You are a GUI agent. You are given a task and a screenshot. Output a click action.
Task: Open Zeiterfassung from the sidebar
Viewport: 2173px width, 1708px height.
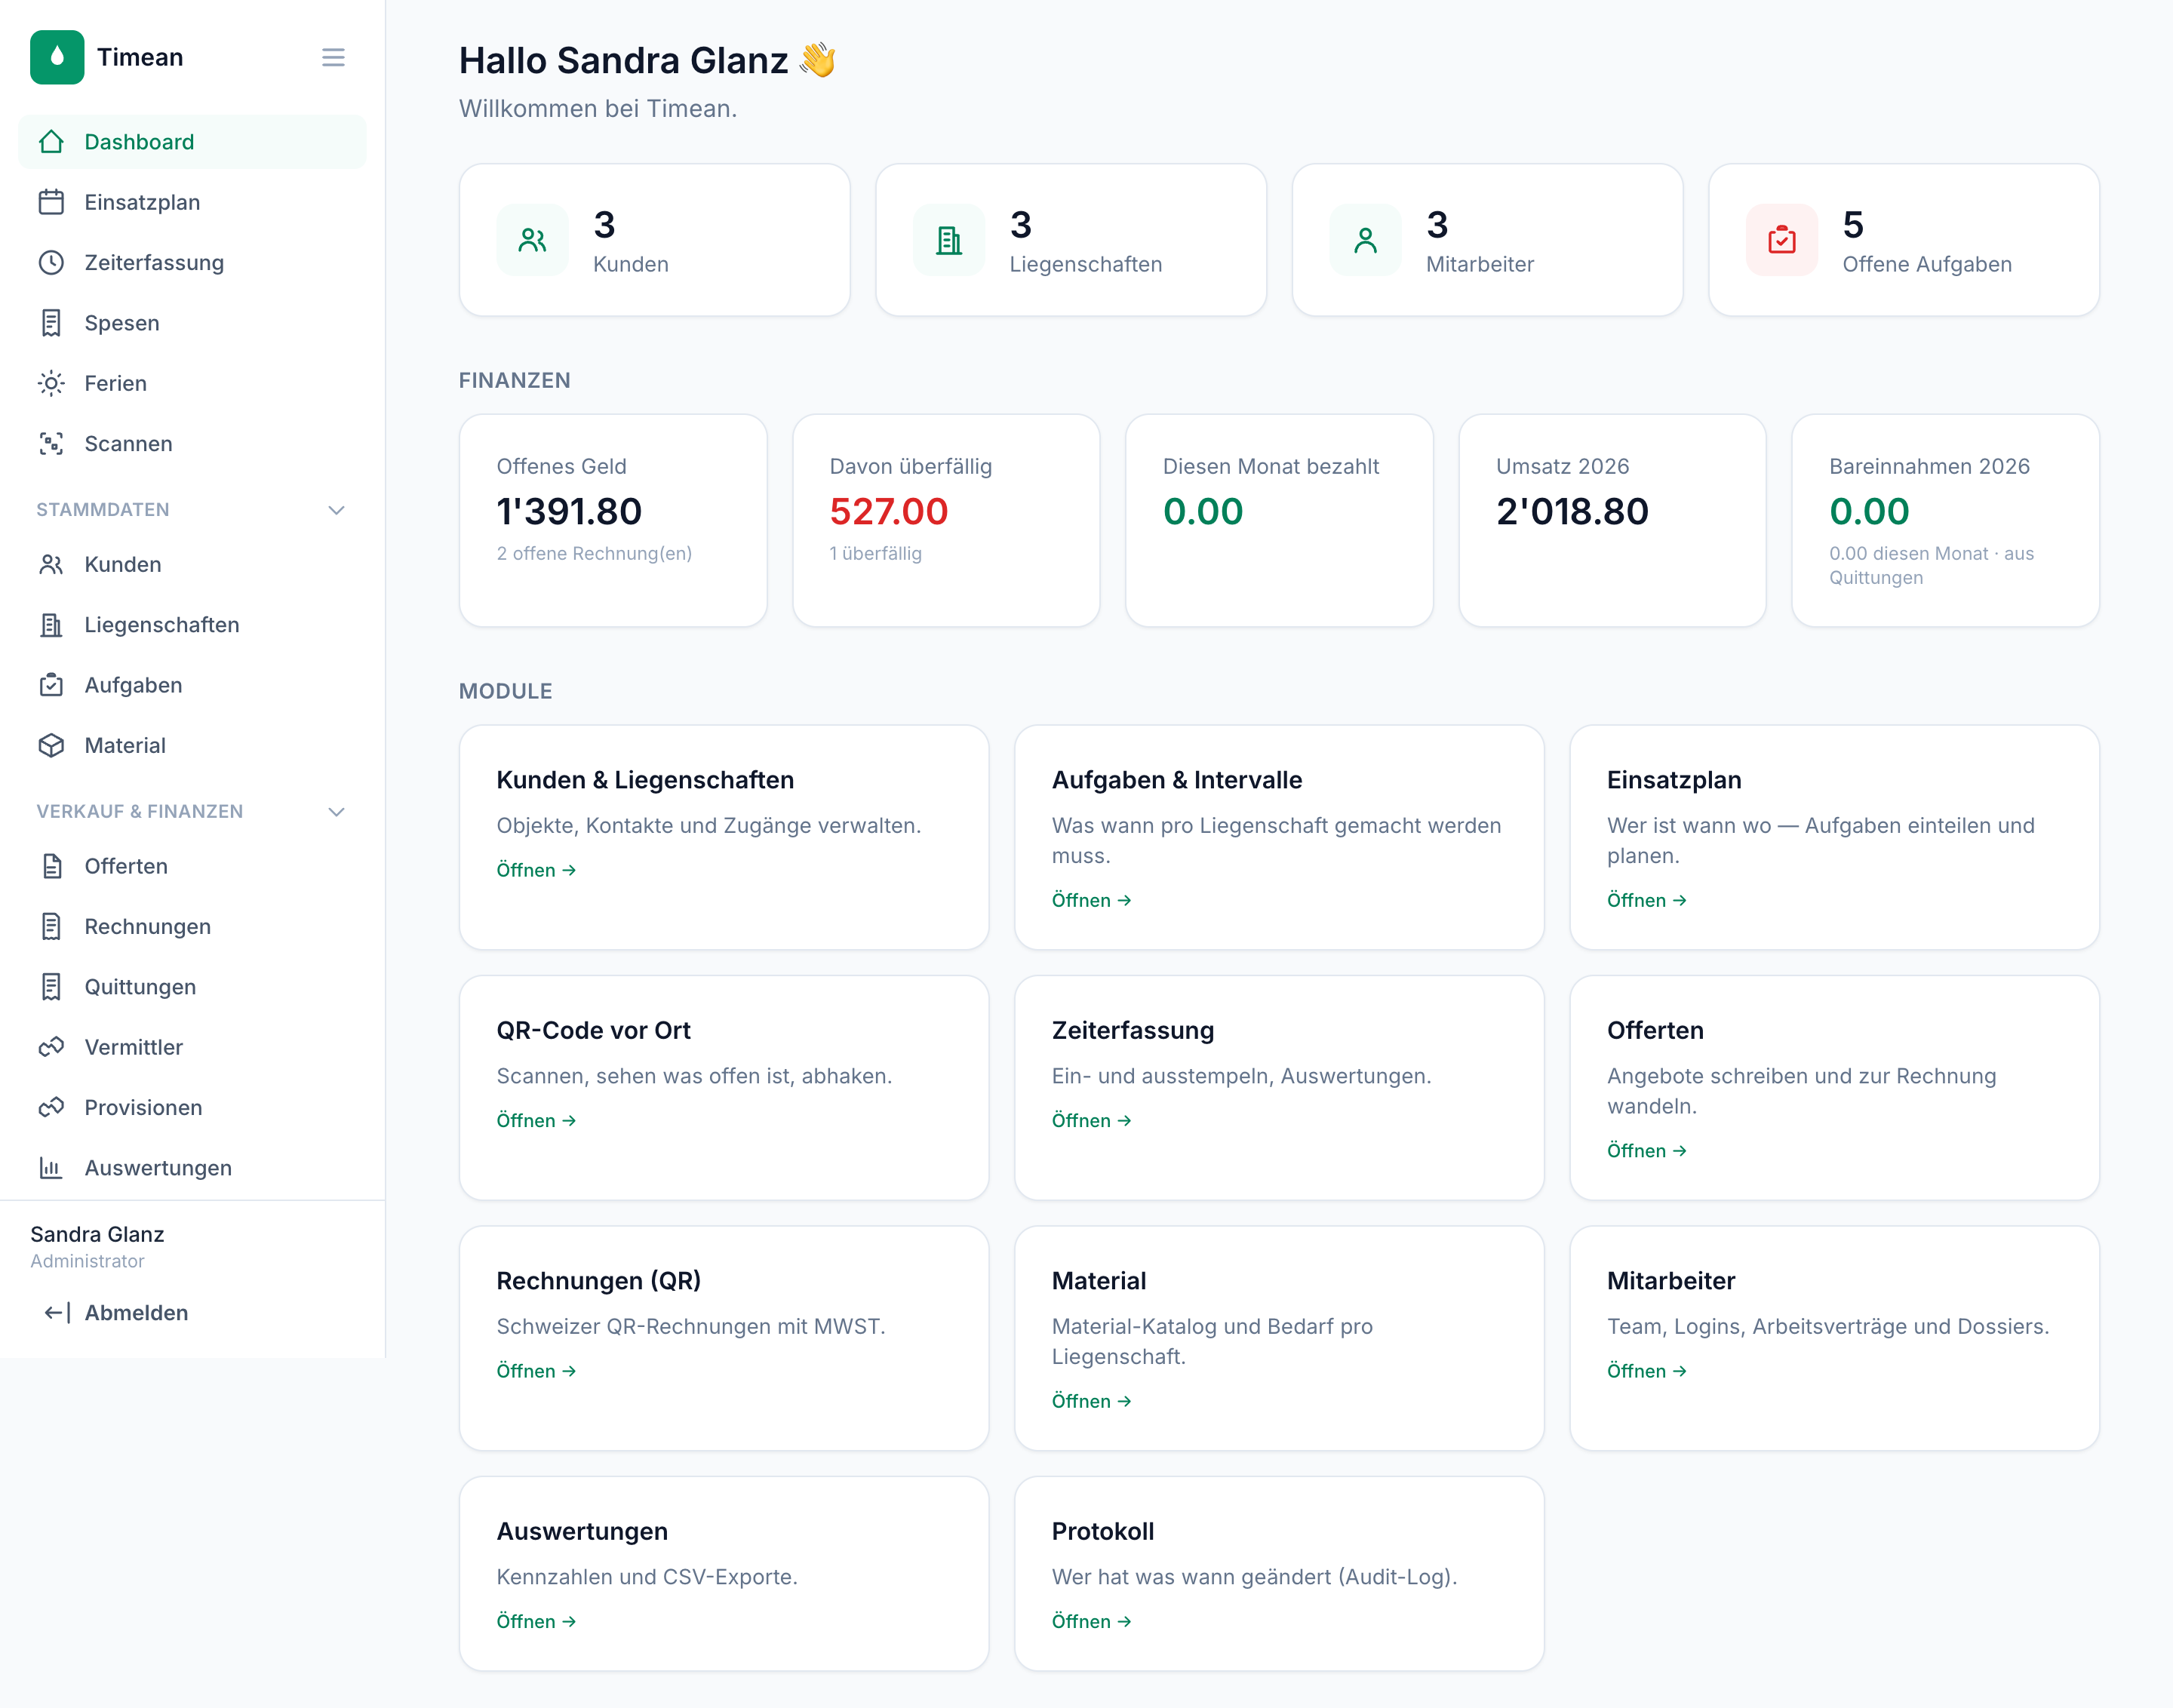[192, 262]
